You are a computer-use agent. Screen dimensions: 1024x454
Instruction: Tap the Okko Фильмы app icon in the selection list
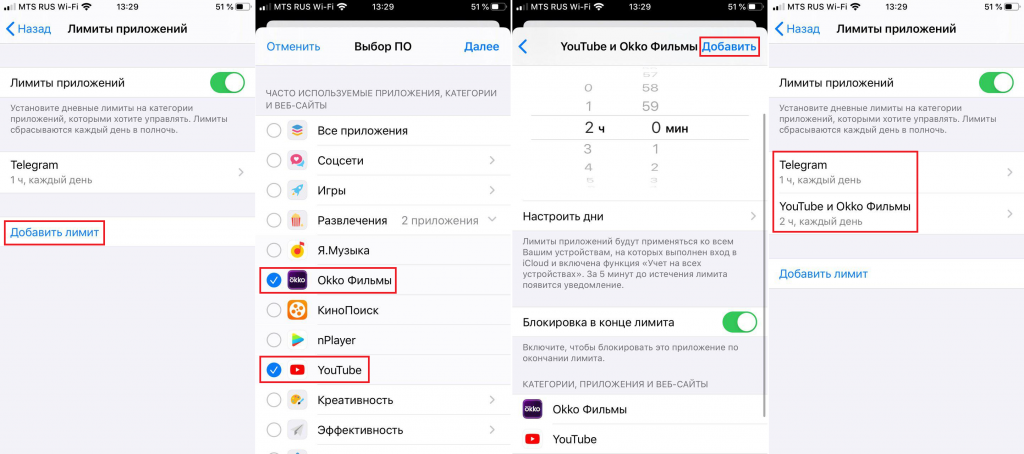tap(297, 280)
